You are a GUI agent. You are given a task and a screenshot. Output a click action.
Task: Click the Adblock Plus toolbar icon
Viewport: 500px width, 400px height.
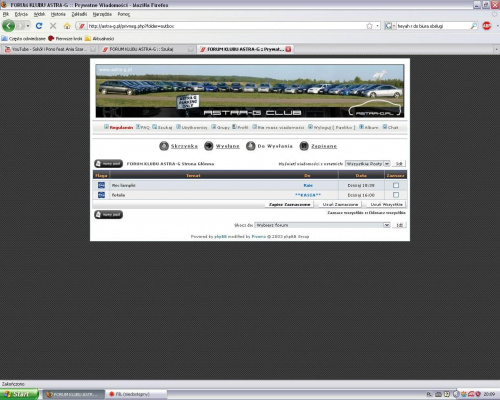click(487, 26)
